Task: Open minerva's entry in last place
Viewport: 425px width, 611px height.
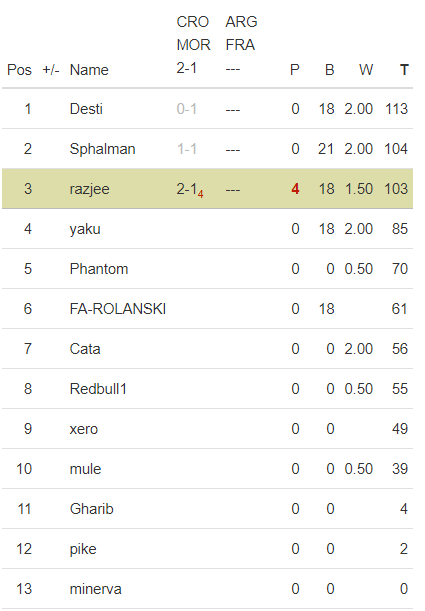Action: tap(95, 589)
